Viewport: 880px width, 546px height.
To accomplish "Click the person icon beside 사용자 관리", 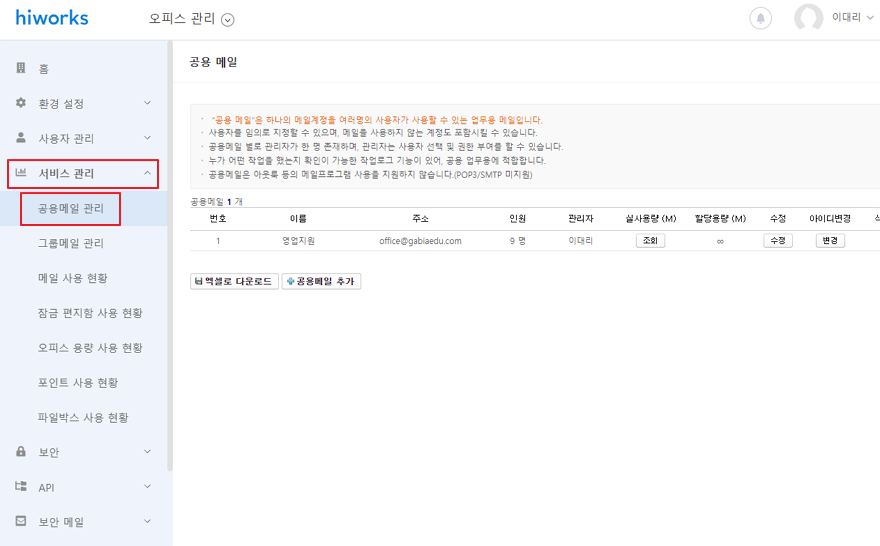I will [x=21, y=138].
